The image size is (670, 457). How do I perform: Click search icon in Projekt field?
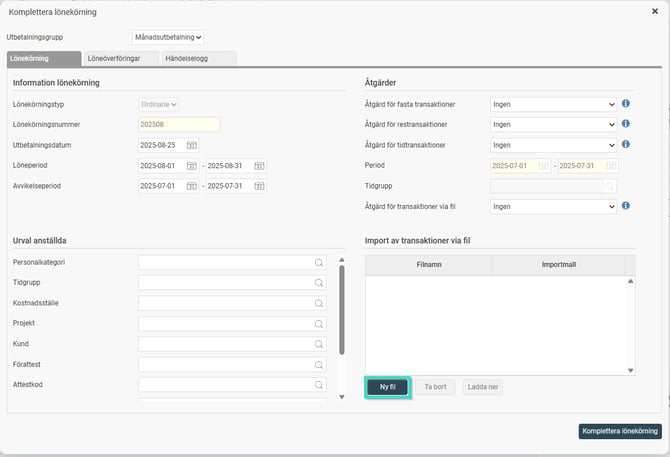(x=319, y=324)
